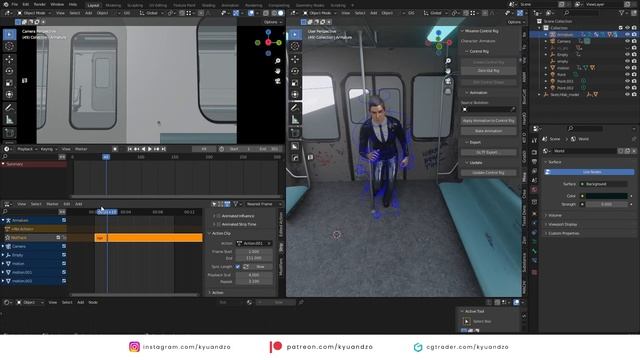Viewport: 640px width, 360px height.
Task: Click Apply Animation to Control Rig
Action: 489,121
